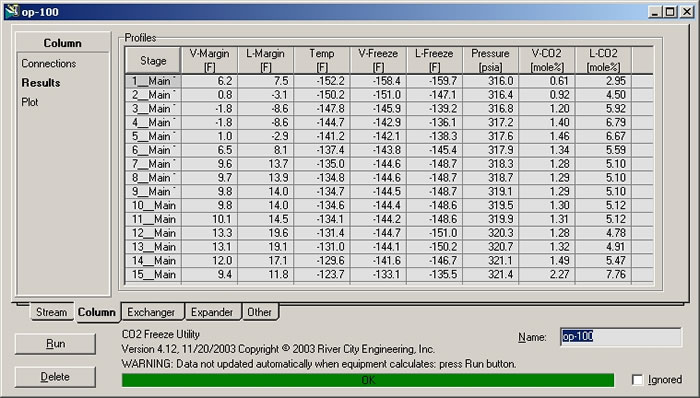Click the op-100 window title icon
This screenshot has width=700, height=398.
tap(12, 11)
